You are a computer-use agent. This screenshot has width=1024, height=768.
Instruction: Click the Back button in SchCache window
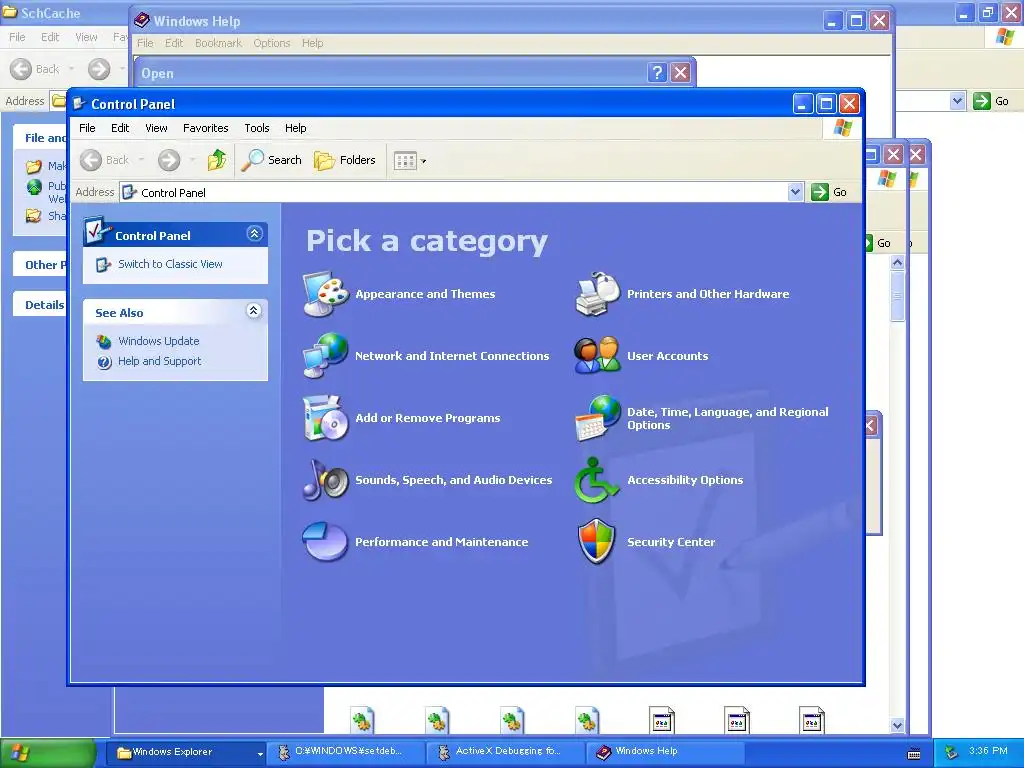35,69
